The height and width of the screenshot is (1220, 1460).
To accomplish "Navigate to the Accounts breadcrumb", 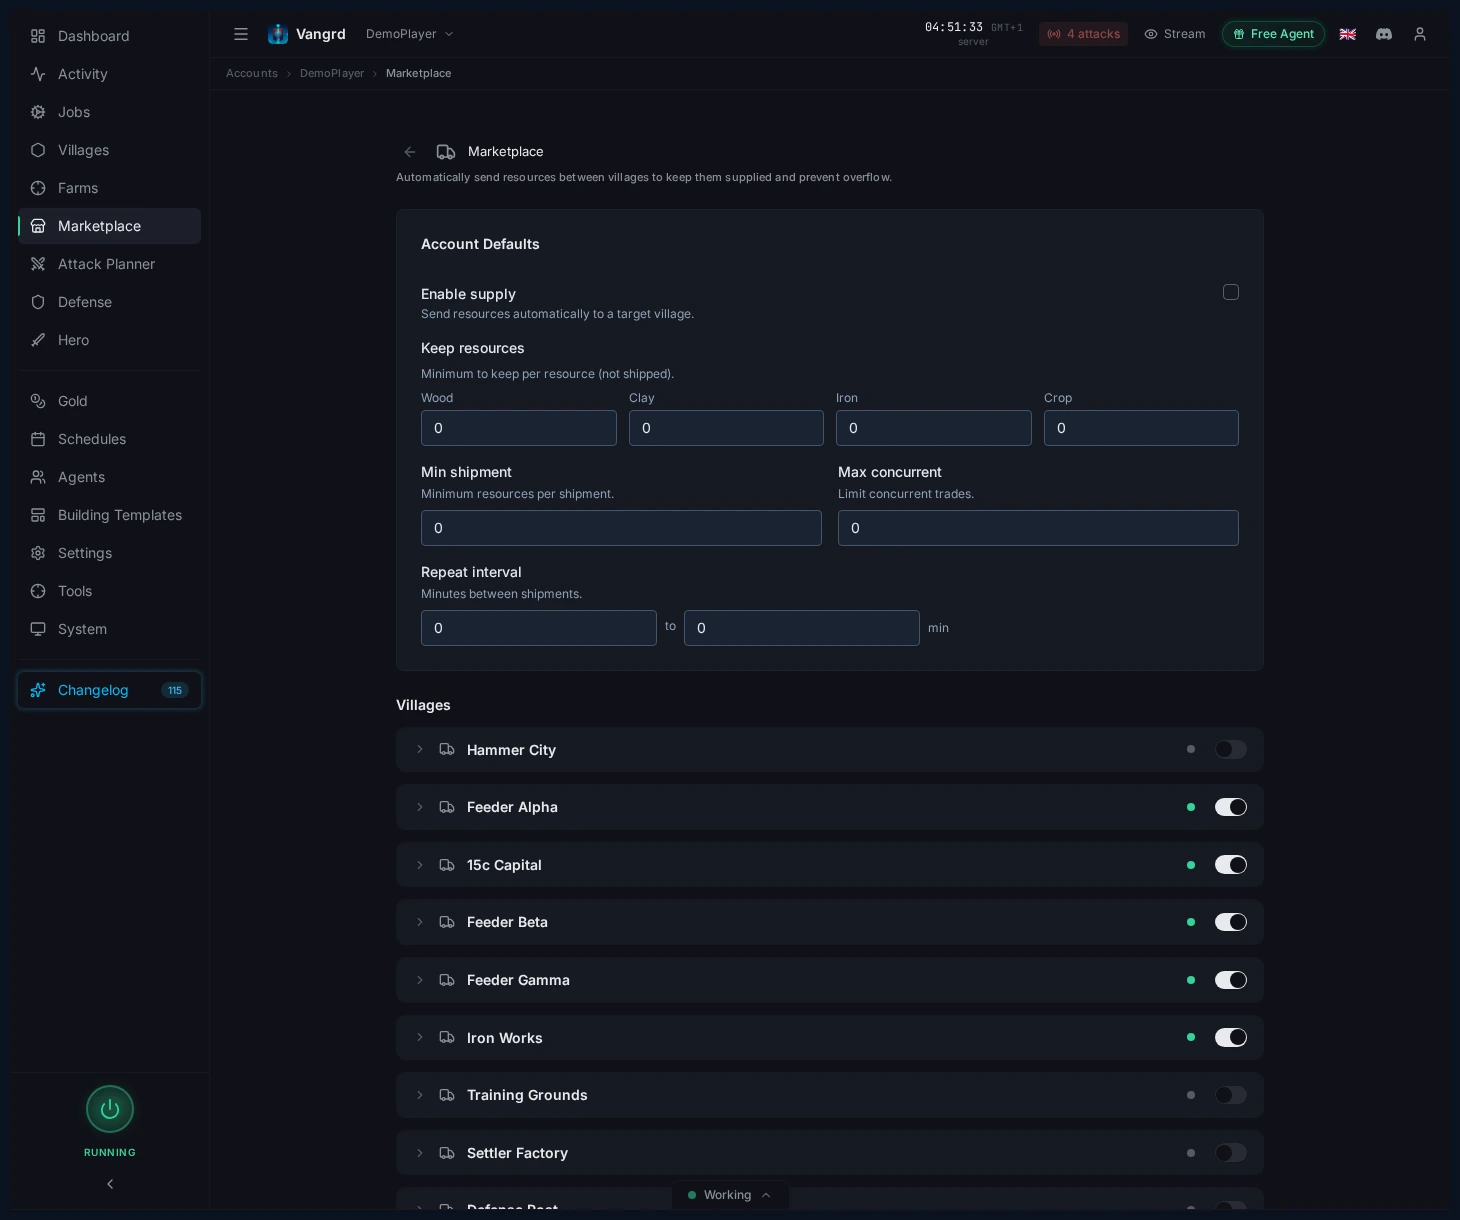I will point(252,73).
